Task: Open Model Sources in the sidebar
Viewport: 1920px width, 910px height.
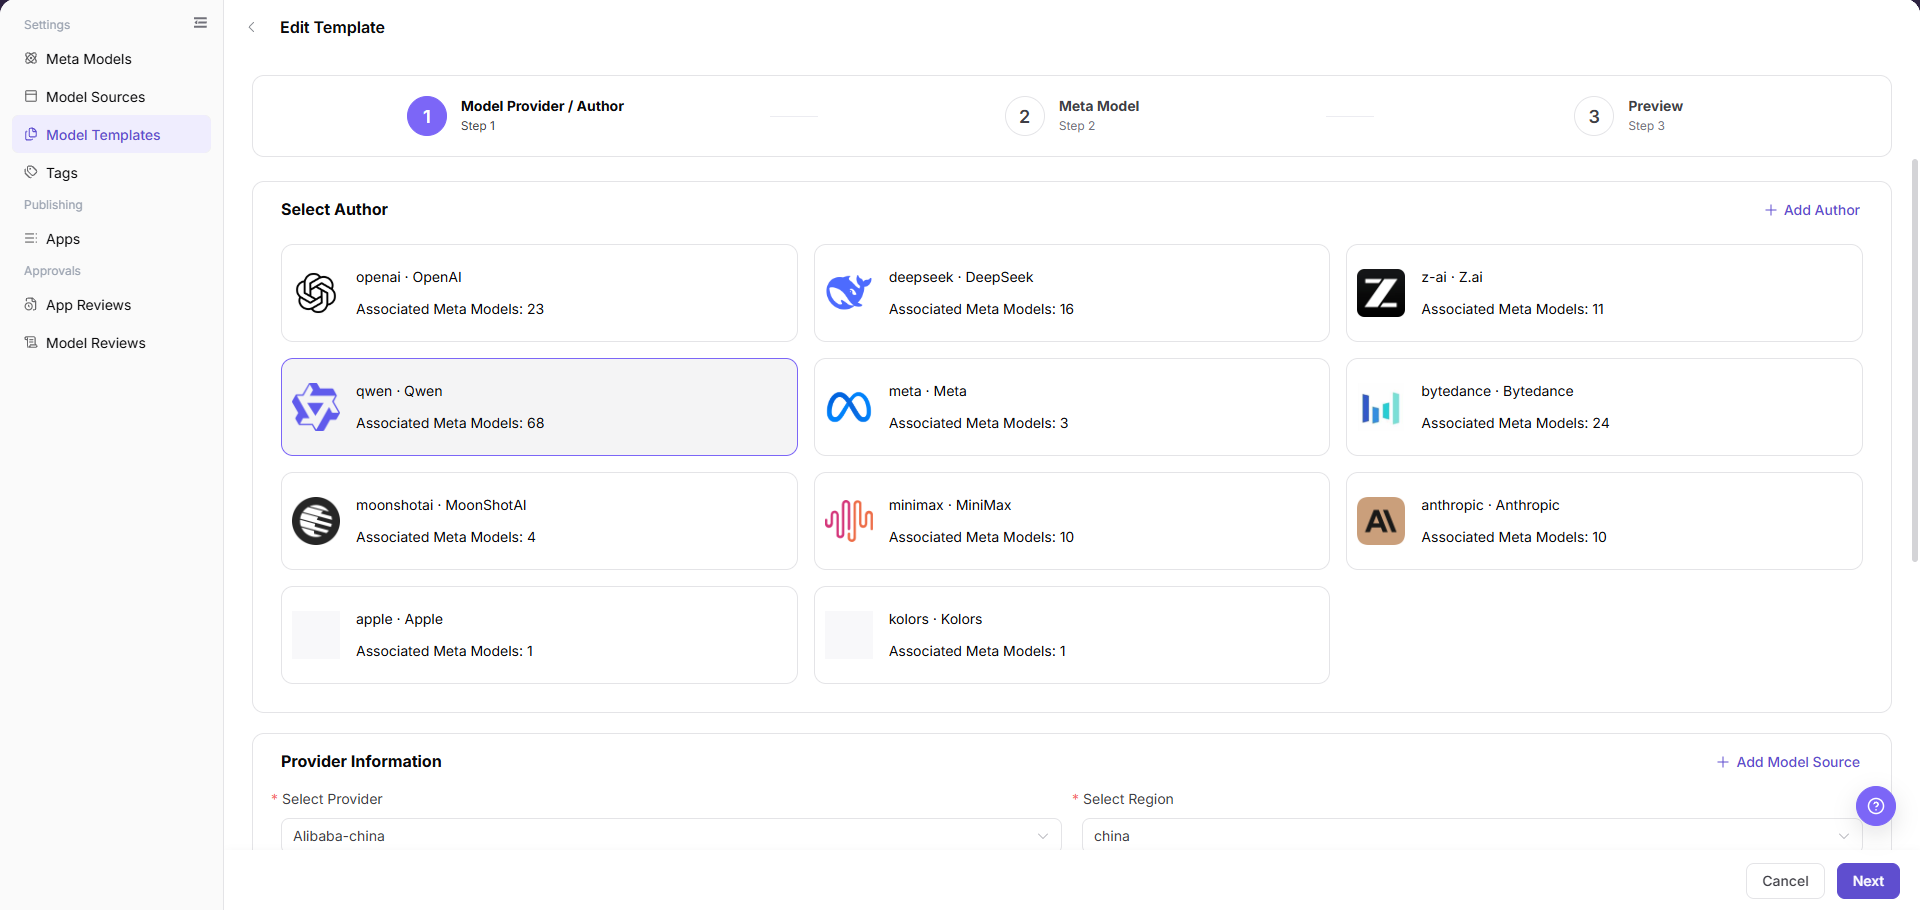Action: coord(111,97)
